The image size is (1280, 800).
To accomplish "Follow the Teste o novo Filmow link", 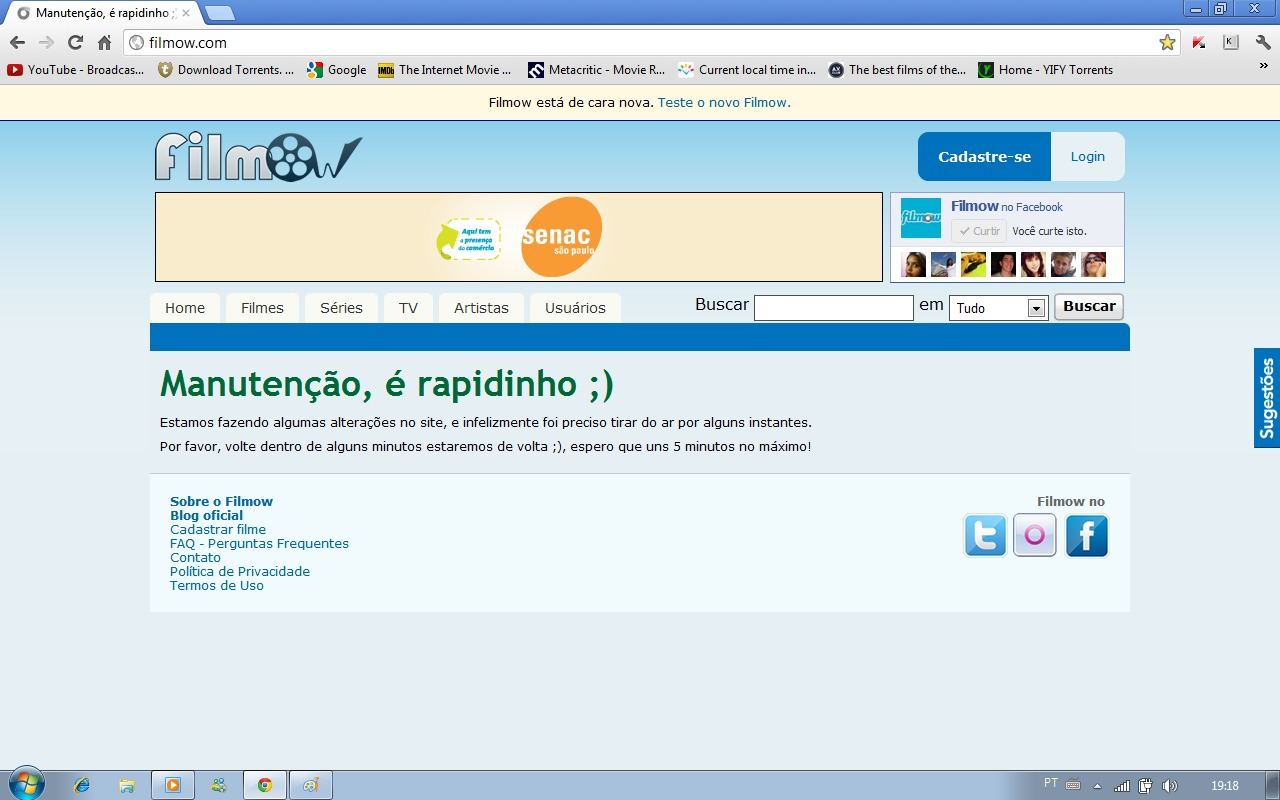I will 724,102.
